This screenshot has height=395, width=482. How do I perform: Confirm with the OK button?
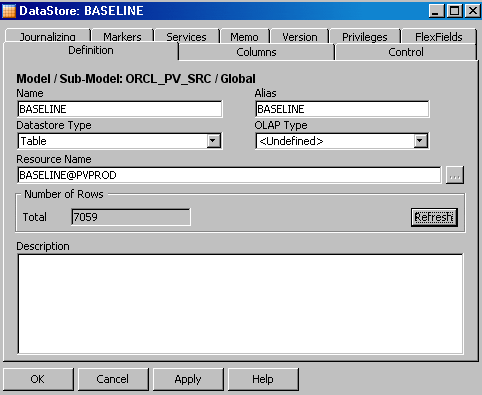point(38,379)
